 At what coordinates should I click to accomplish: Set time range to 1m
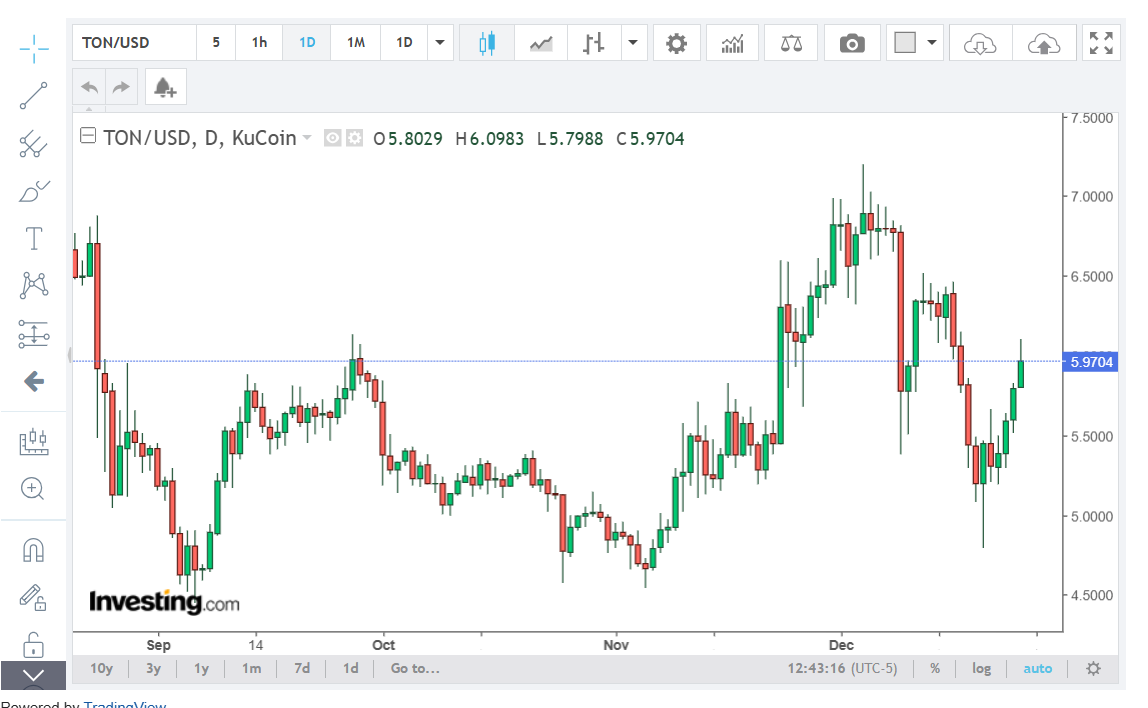click(x=252, y=668)
